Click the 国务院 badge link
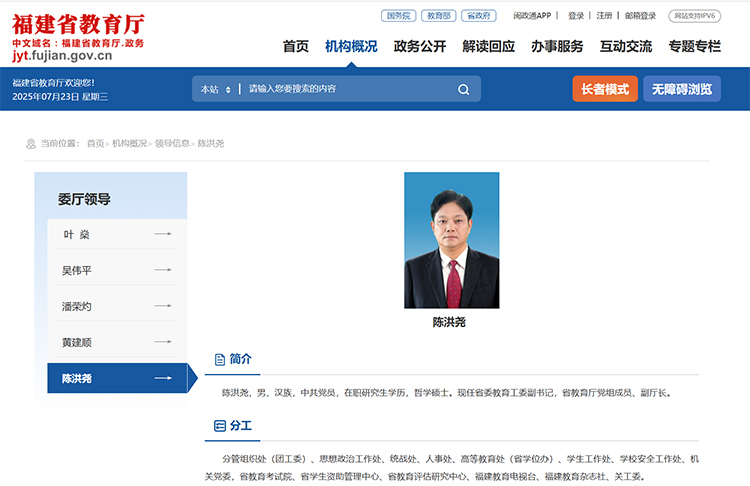The image size is (750, 486). 398,16
